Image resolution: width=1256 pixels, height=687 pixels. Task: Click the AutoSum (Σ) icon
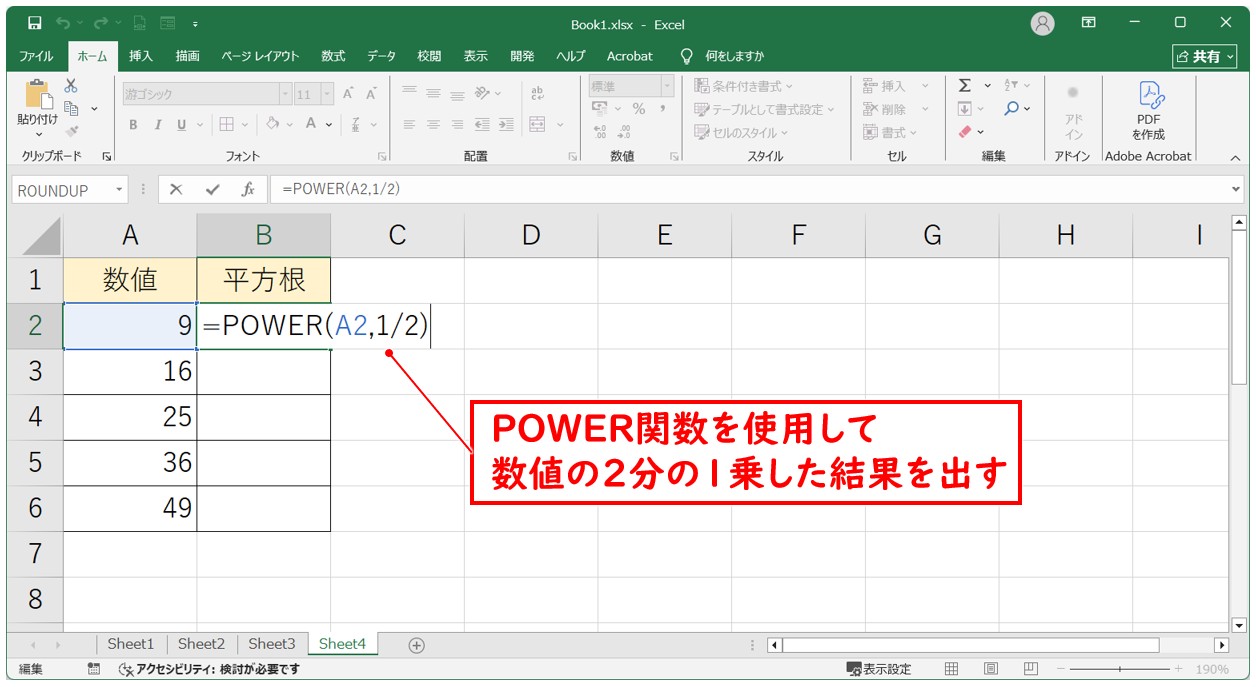(966, 85)
